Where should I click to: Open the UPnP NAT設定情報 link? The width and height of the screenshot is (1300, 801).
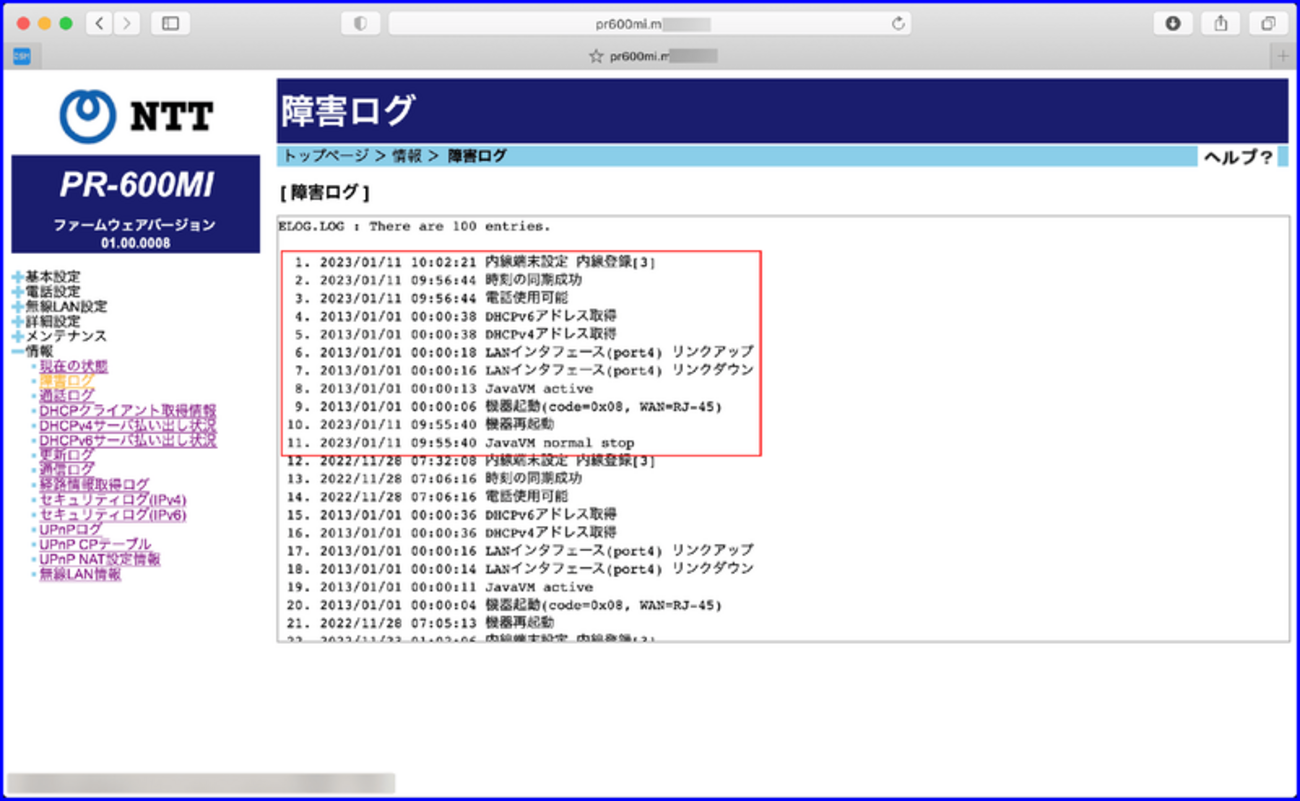pos(100,559)
